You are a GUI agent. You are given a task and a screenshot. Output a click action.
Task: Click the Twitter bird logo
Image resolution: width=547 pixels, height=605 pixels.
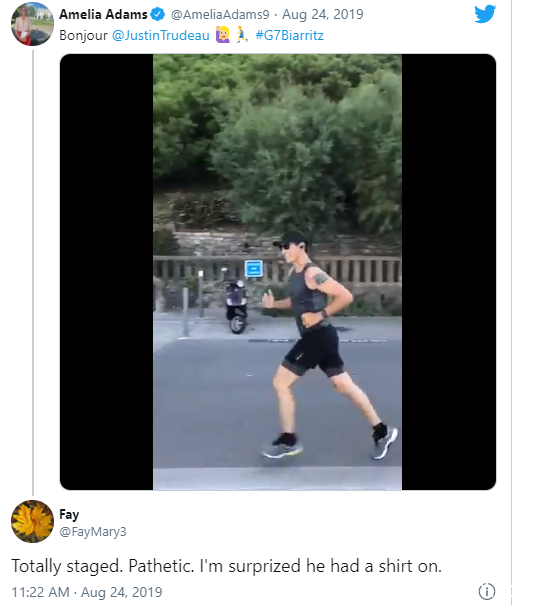tap(485, 14)
